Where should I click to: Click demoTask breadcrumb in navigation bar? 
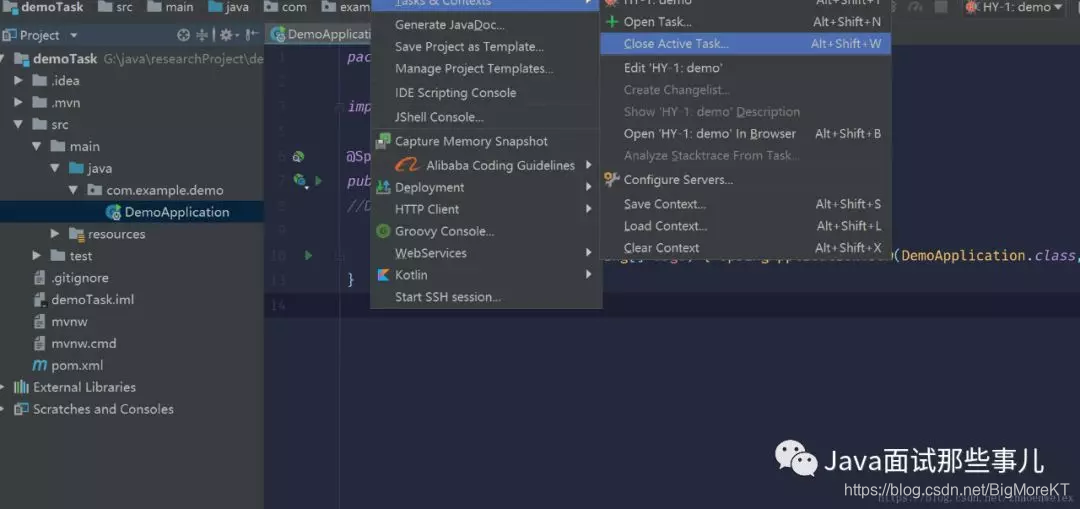click(43, 8)
